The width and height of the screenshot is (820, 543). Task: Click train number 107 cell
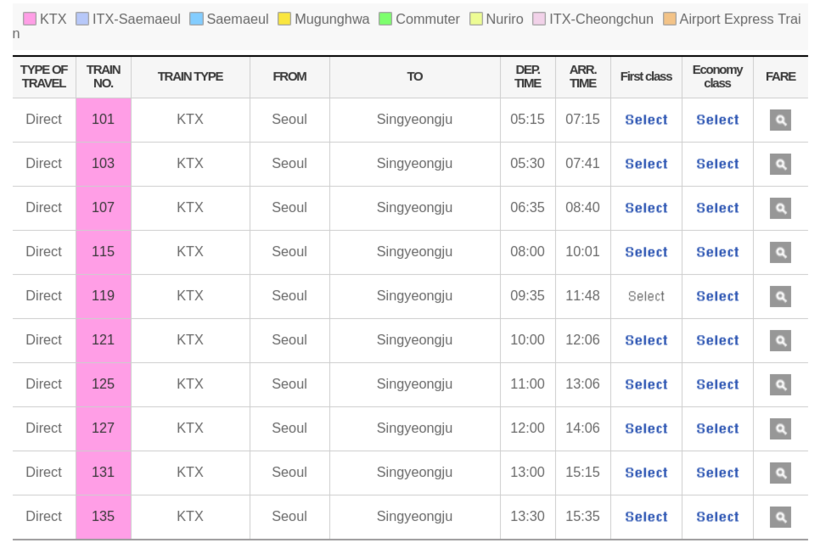pos(103,208)
